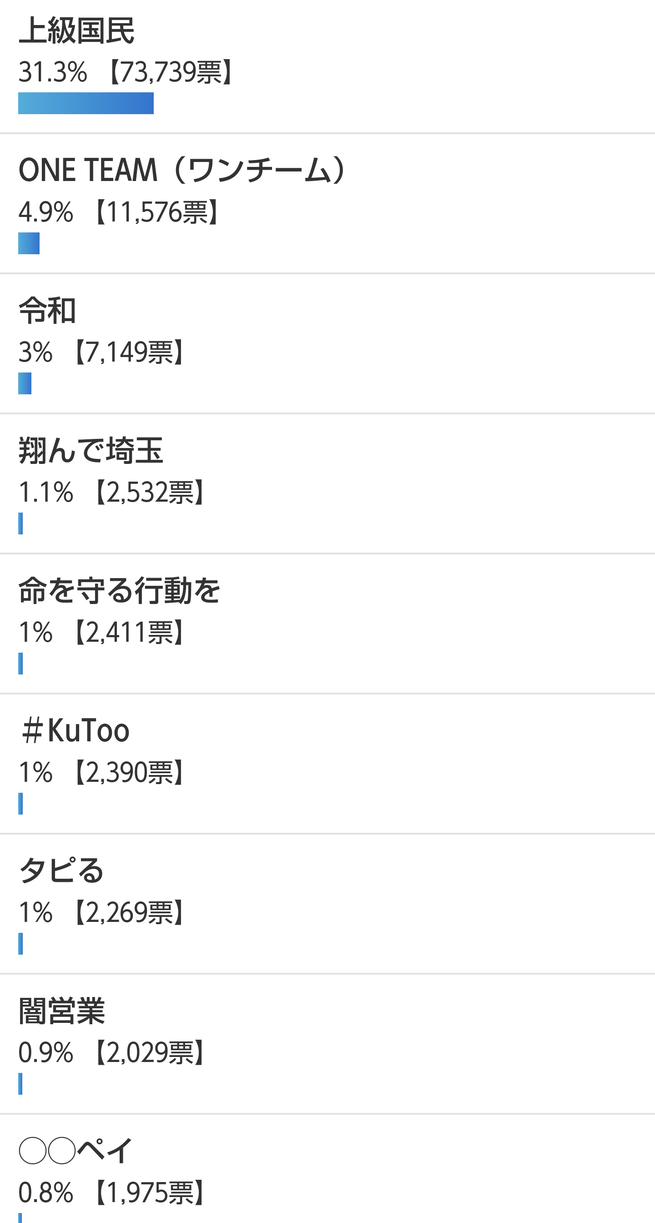
Task: Click the 0.9% 2,029票 result line
Action: tap(112, 1053)
